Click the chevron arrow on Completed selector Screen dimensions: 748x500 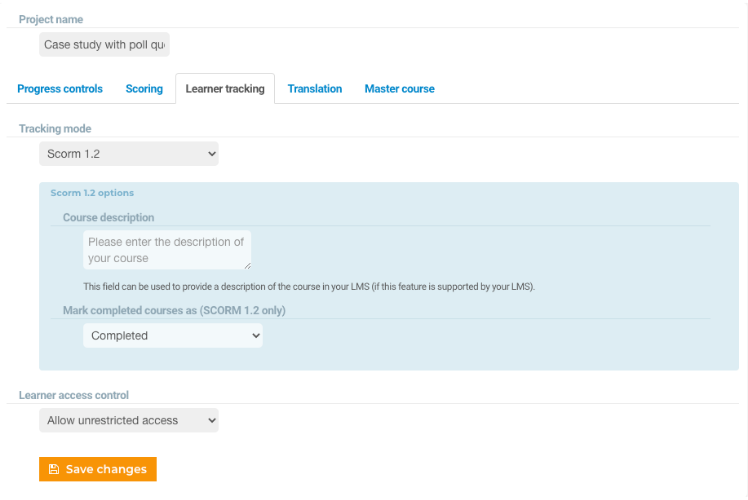256,335
